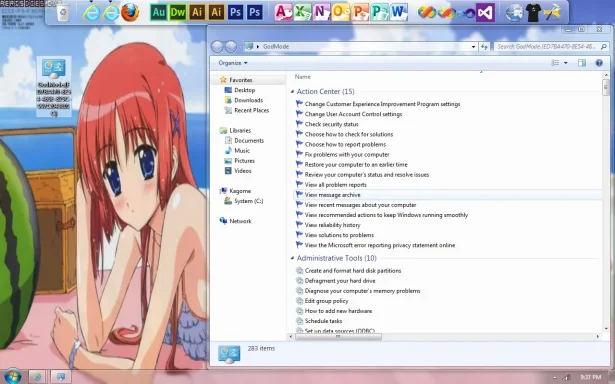Collapse the Action Center group

tap(292, 92)
